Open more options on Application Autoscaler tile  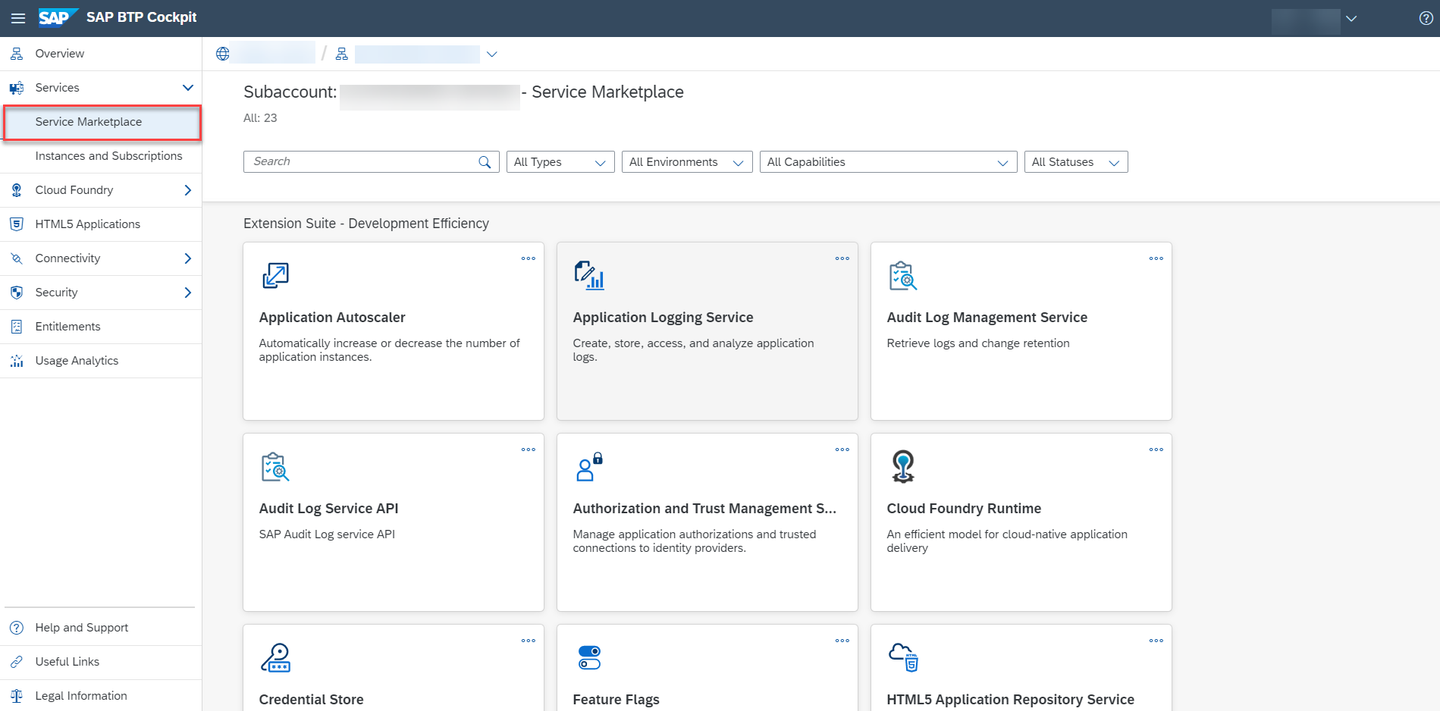point(528,258)
